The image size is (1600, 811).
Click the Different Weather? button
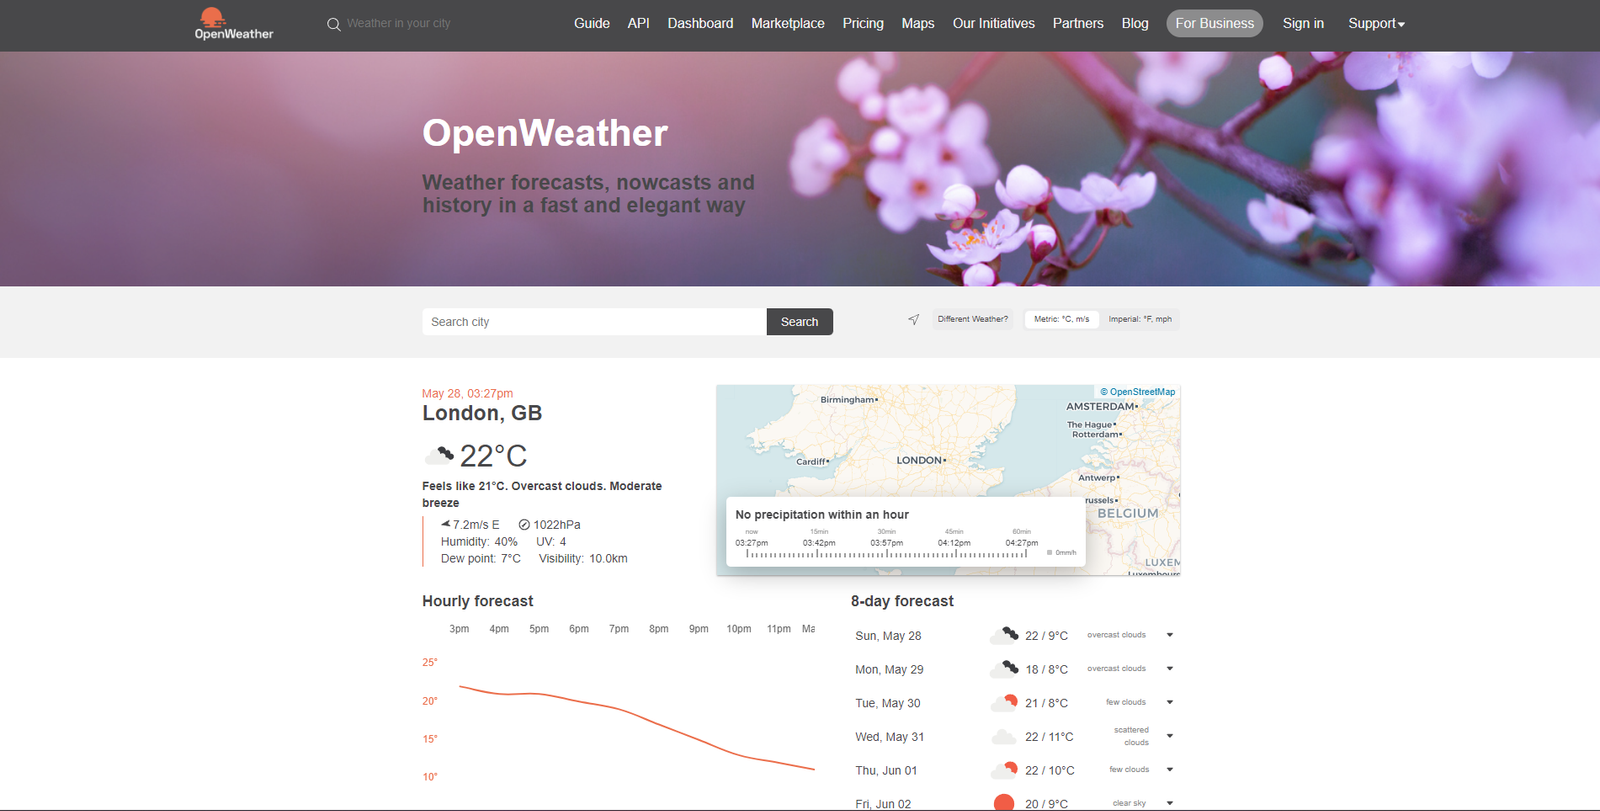tap(972, 319)
